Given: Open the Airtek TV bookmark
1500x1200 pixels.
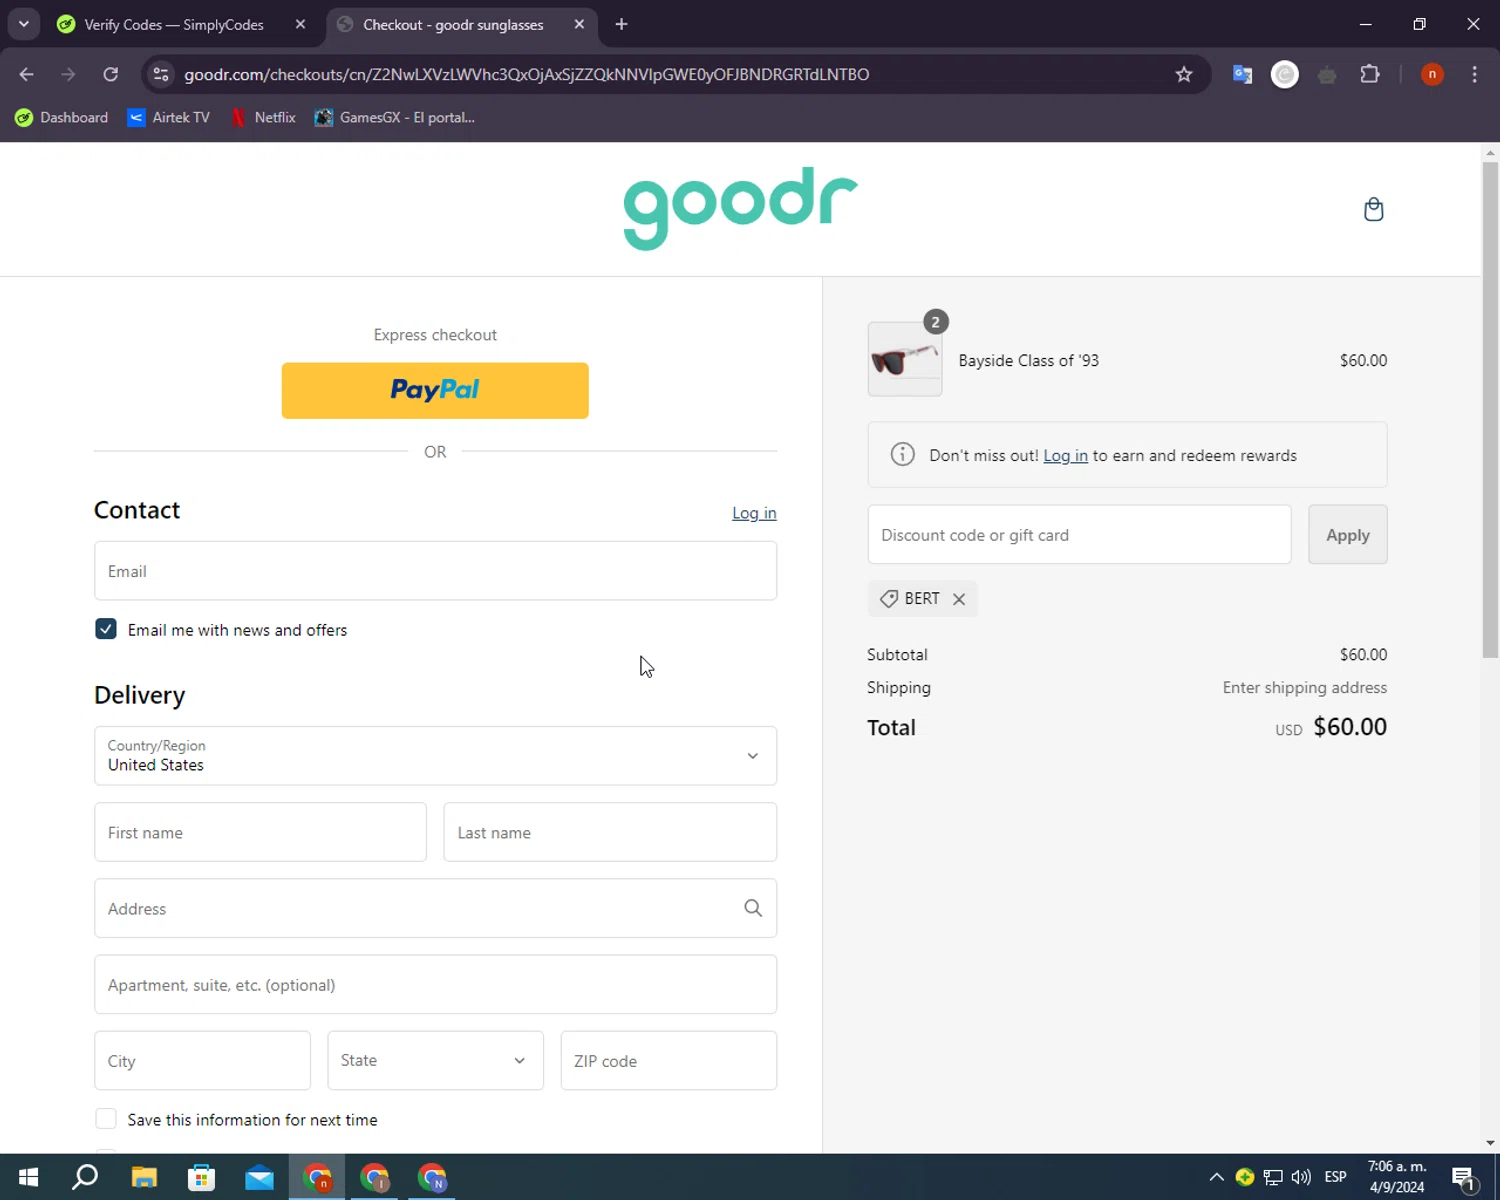Looking at the screenshot, I should tap(169, 117).
